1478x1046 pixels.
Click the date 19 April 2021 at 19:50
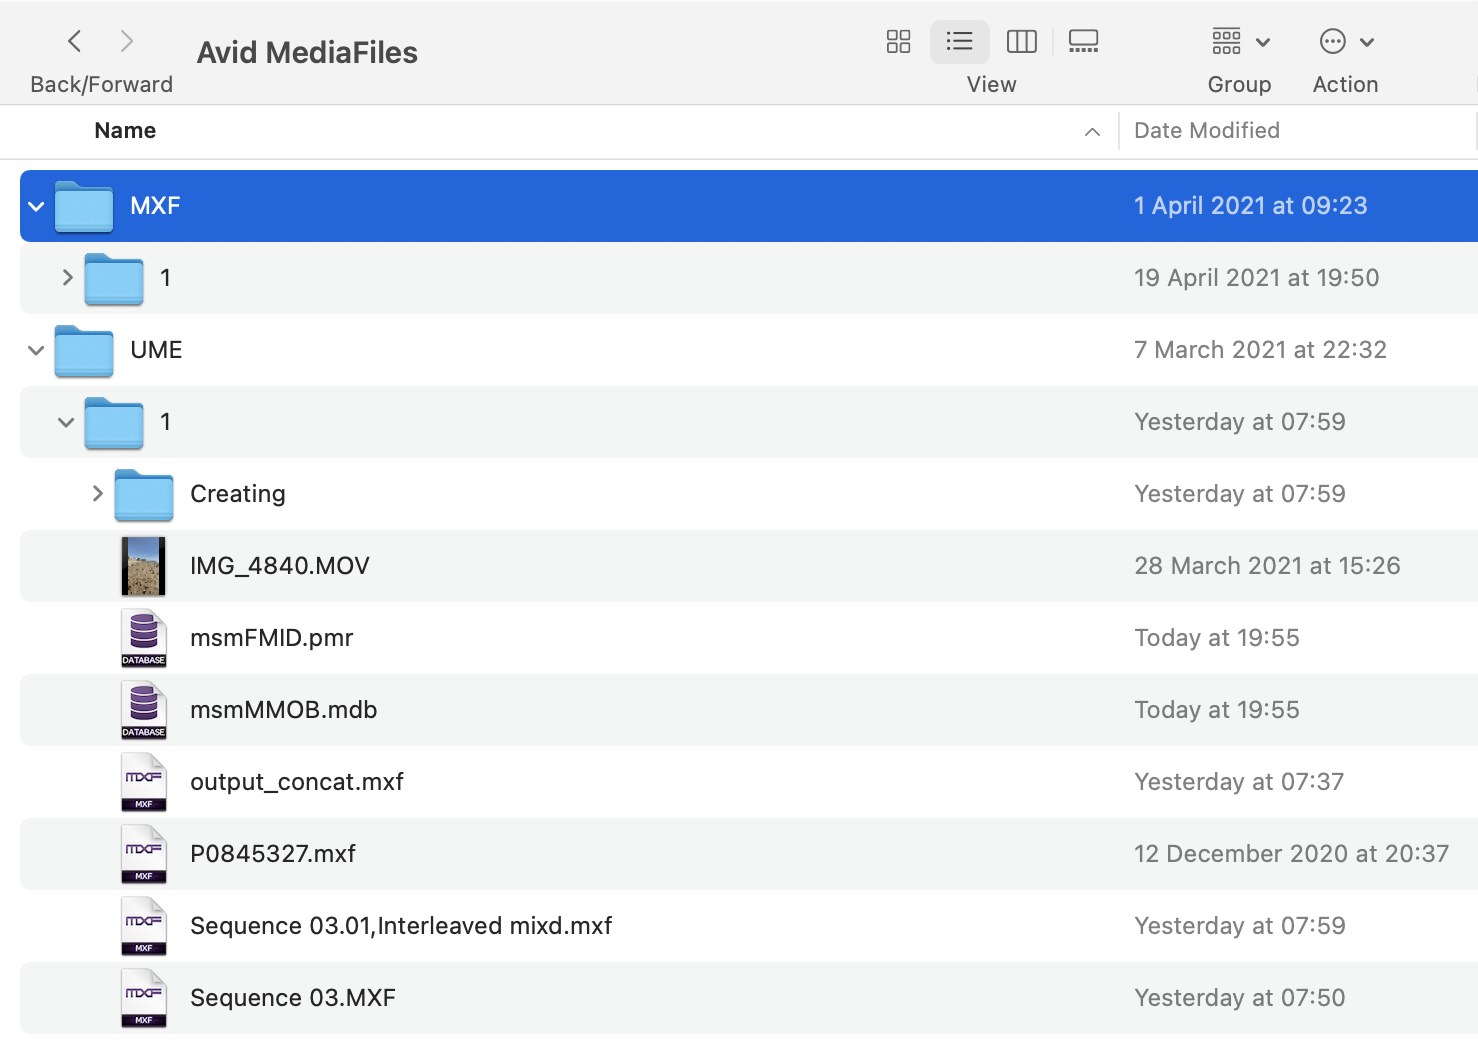point(1256,278)
